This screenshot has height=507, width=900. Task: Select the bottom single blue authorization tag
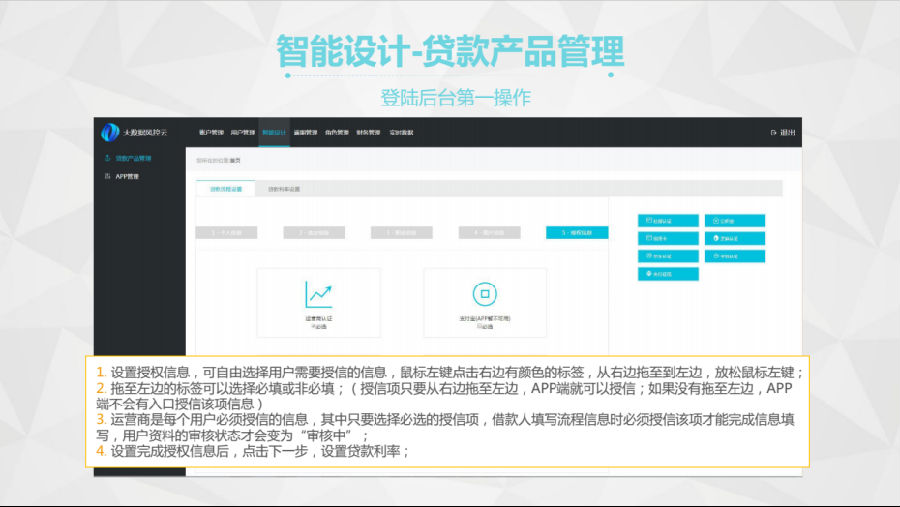pos(668,273)
